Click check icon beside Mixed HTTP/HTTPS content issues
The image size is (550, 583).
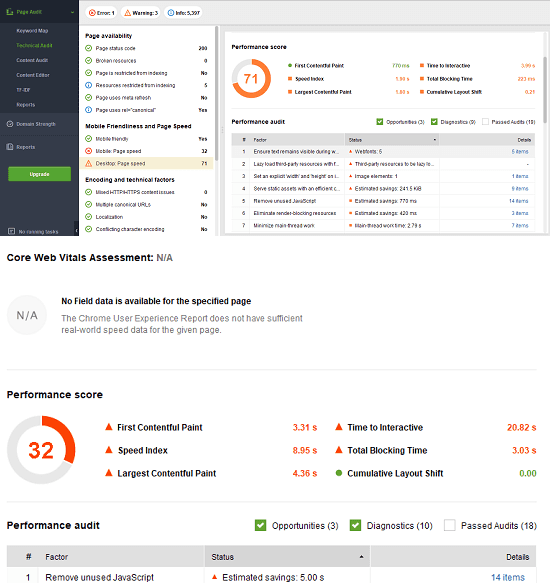(89, 192)
